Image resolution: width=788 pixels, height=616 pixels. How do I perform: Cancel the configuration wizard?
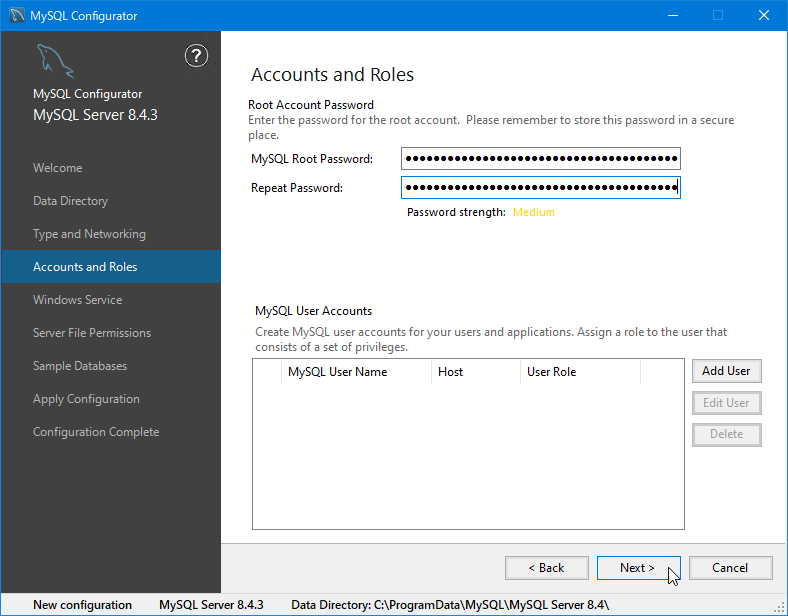point(730,568)
